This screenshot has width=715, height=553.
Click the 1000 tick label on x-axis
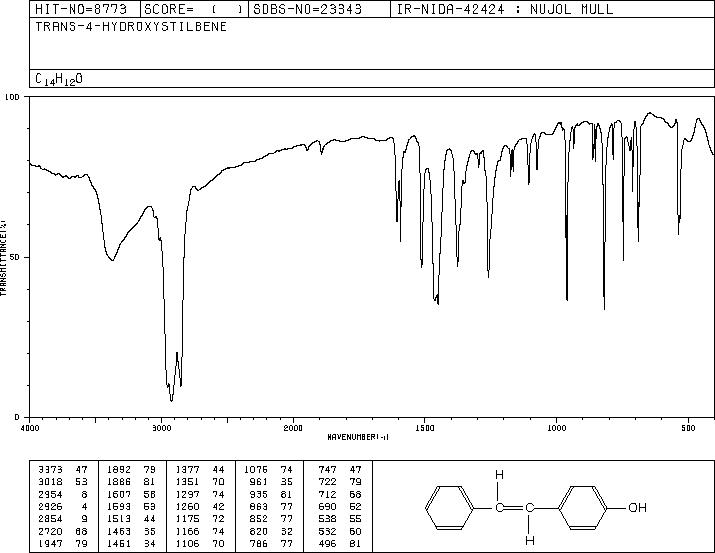556,428
